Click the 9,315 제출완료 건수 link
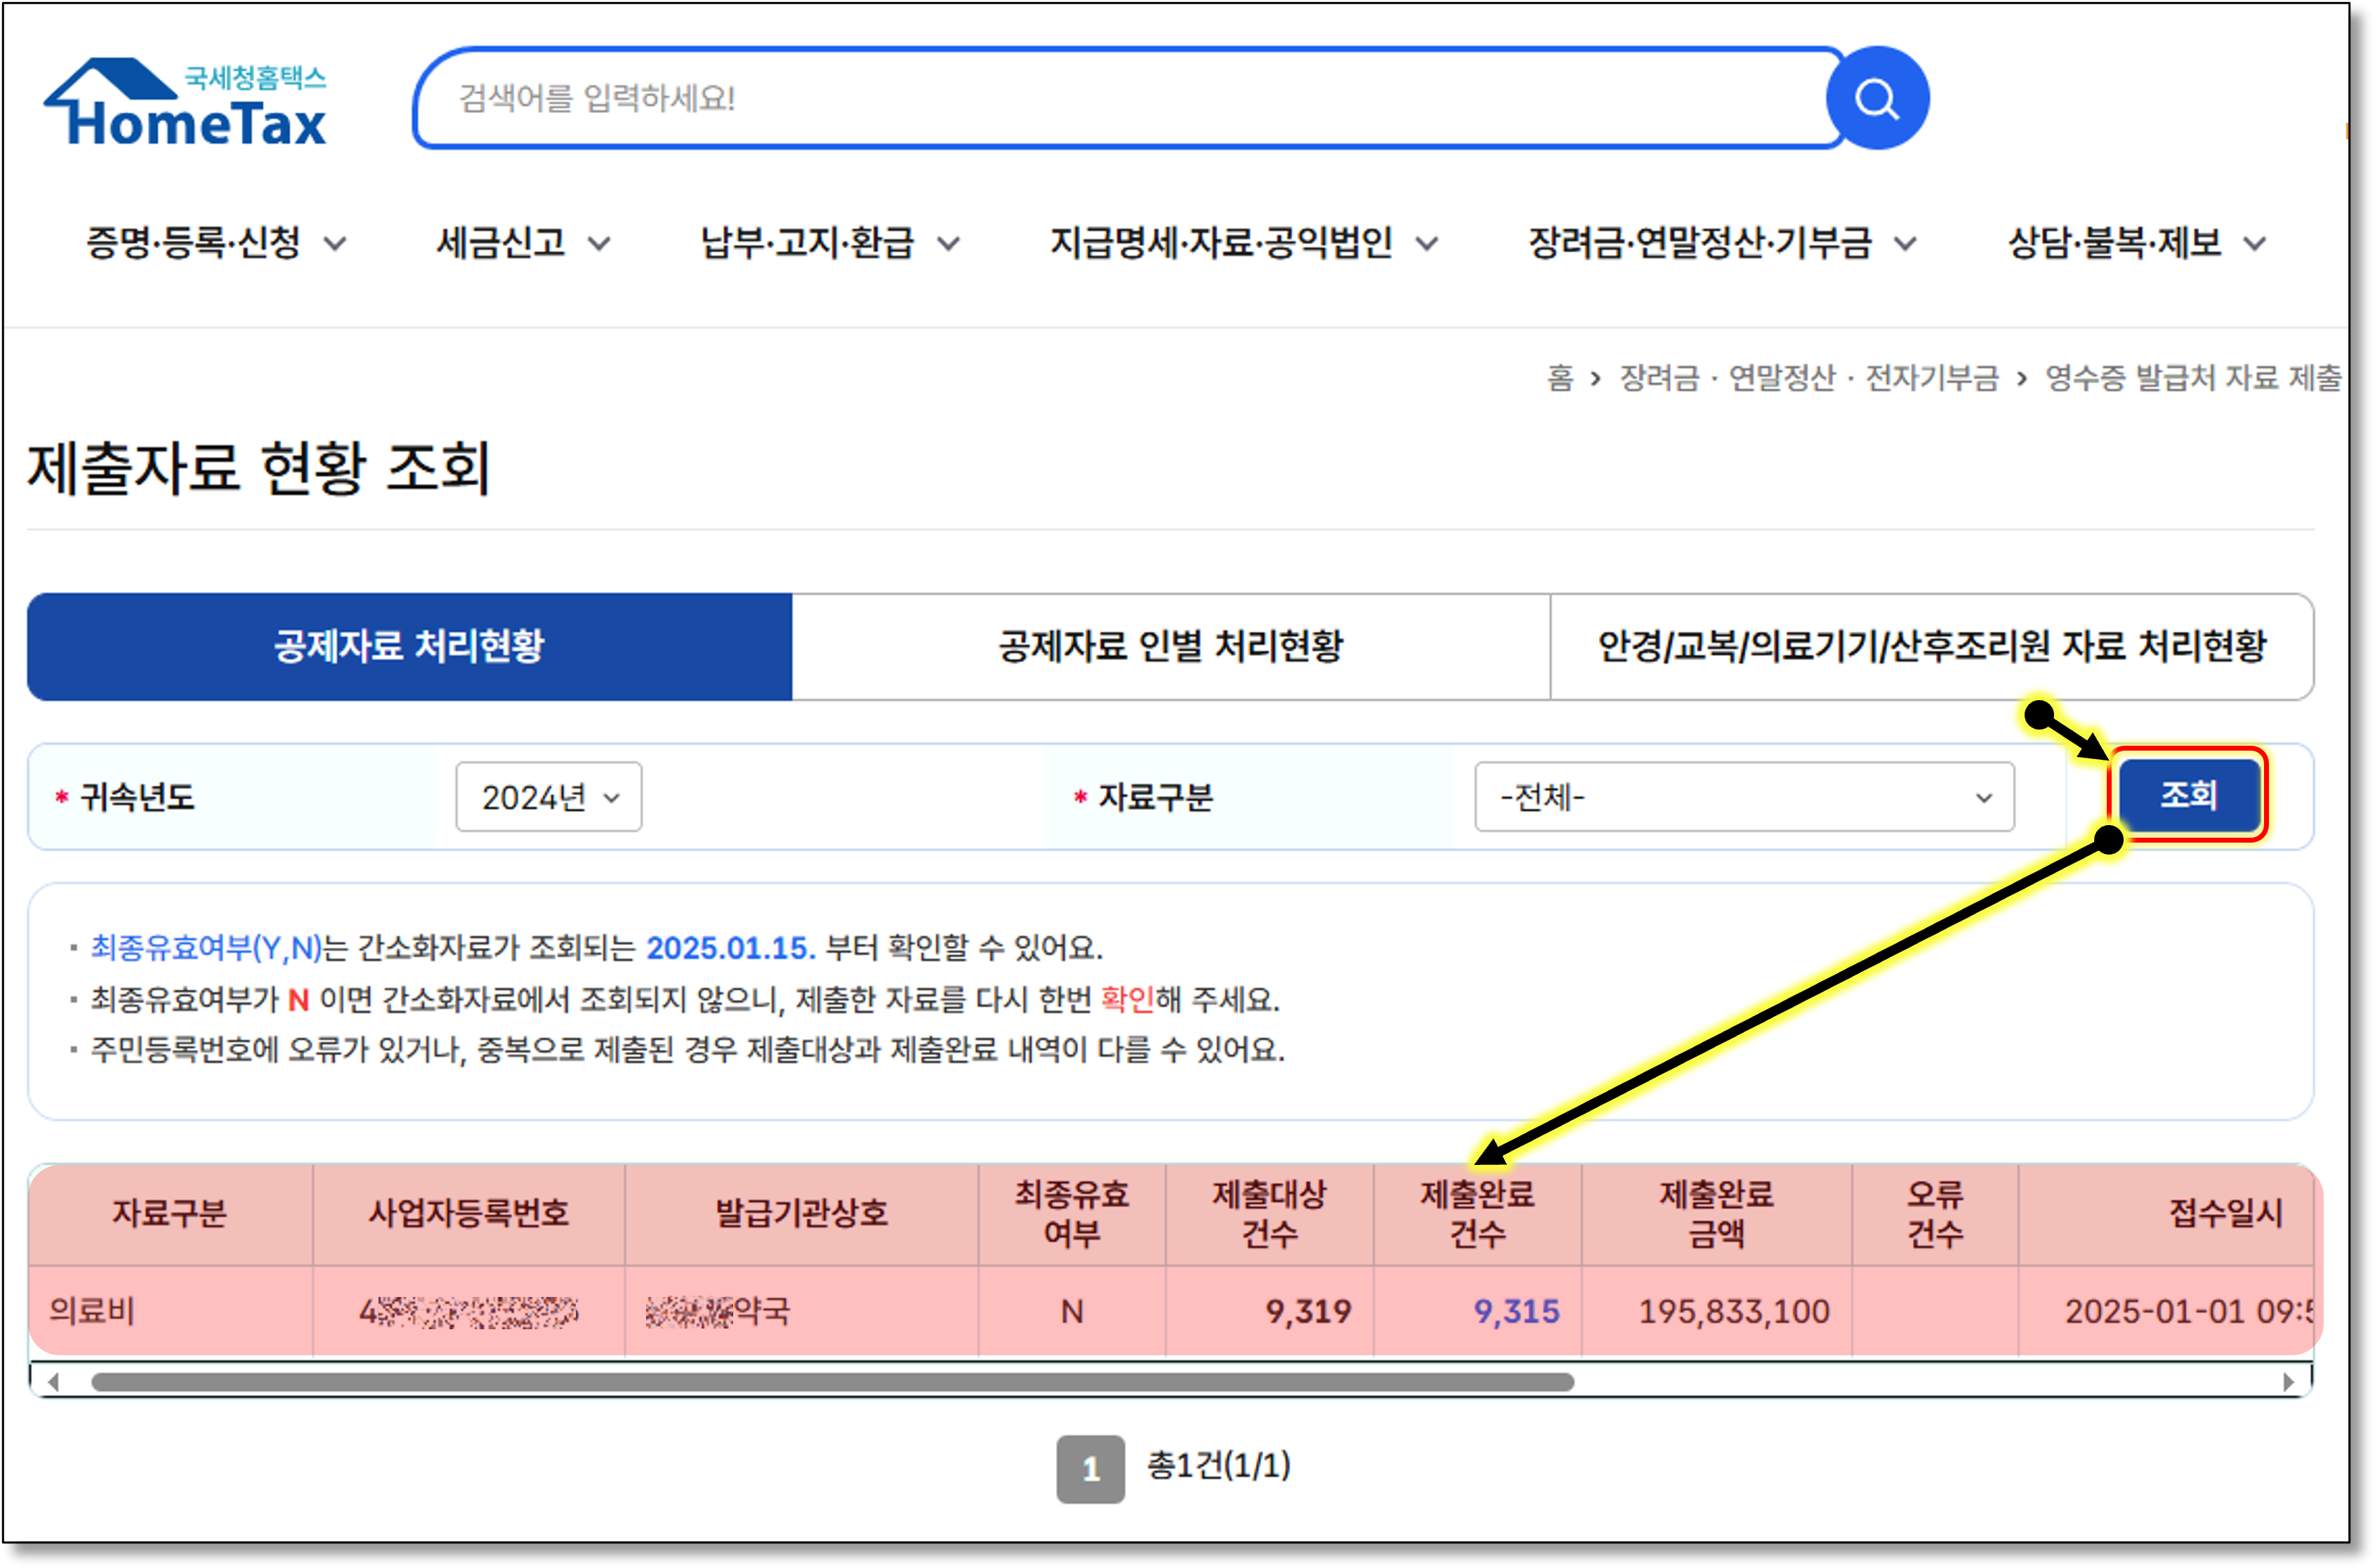Image resolution: width=2375 pixels, height=1568 pixels. pyautogui.click(x=1516, y=1311)
